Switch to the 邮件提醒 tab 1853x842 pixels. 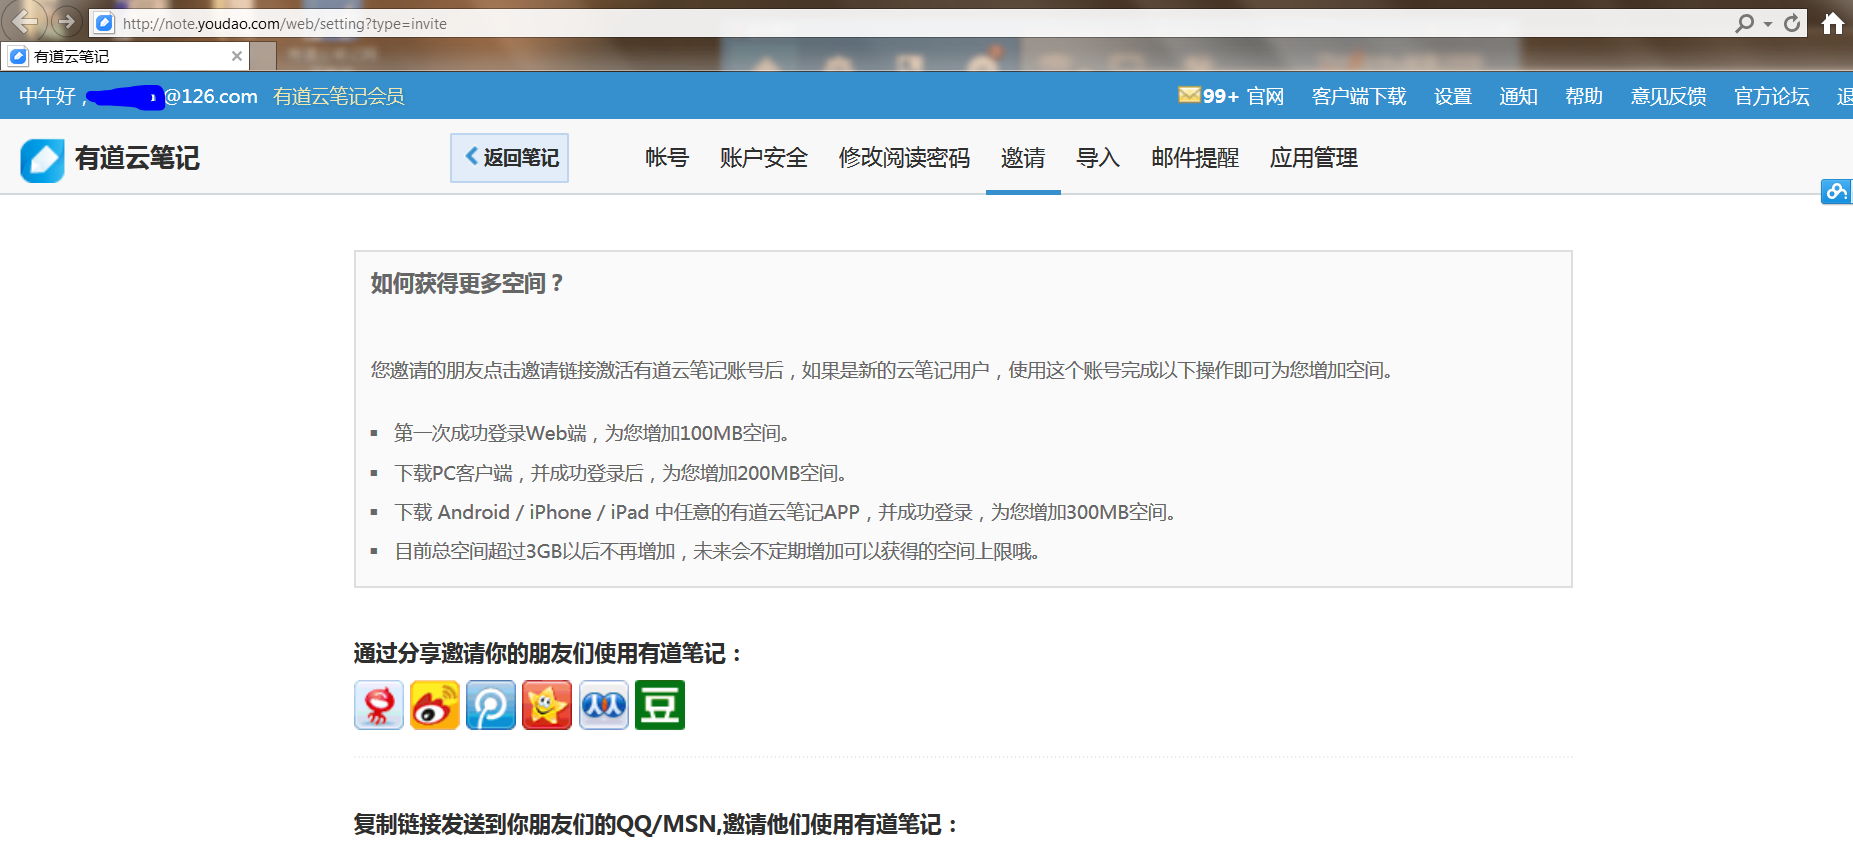point(1195,158)
